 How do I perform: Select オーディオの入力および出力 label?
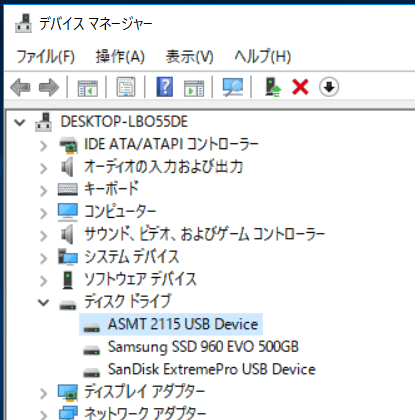point(163,167)
